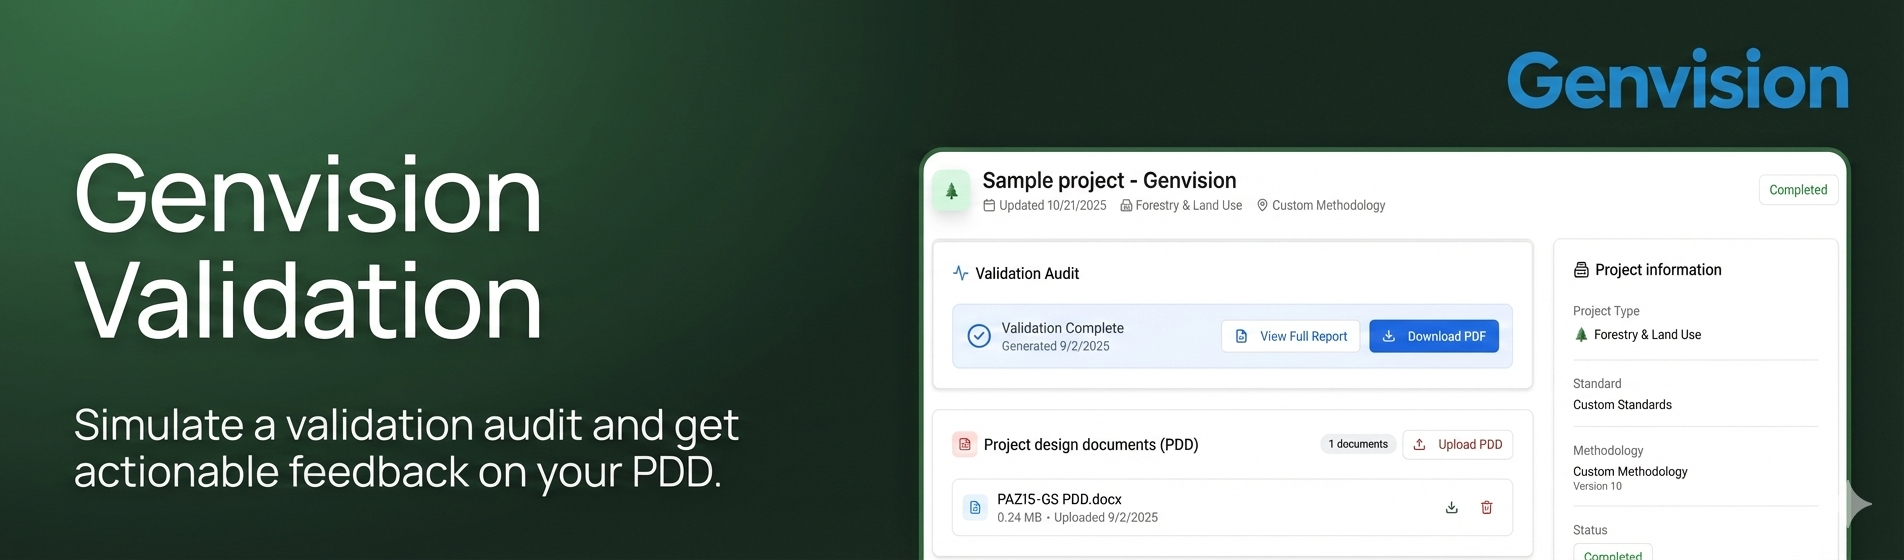The width and height of the screenshot is (1904, 560).
Task: Click the Project information header icon
Action: click(x=1581, y=270)
